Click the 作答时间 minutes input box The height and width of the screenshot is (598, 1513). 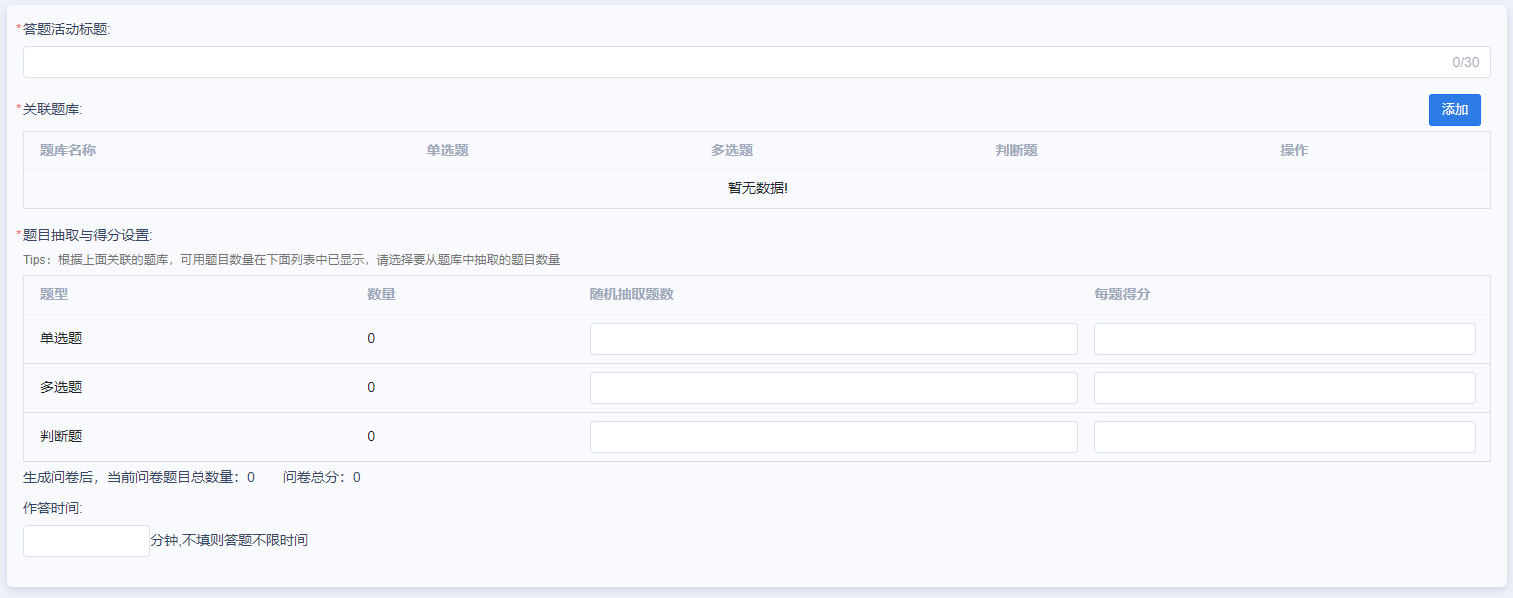tap(86, 541)
